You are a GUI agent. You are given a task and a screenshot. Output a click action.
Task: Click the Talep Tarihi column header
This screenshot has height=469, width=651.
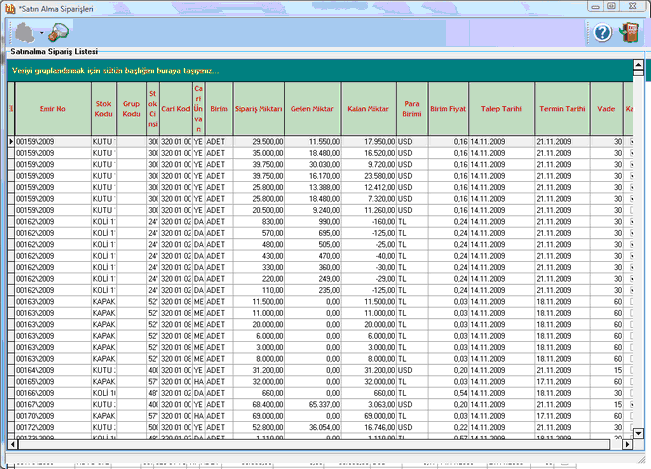pos(501,109)
